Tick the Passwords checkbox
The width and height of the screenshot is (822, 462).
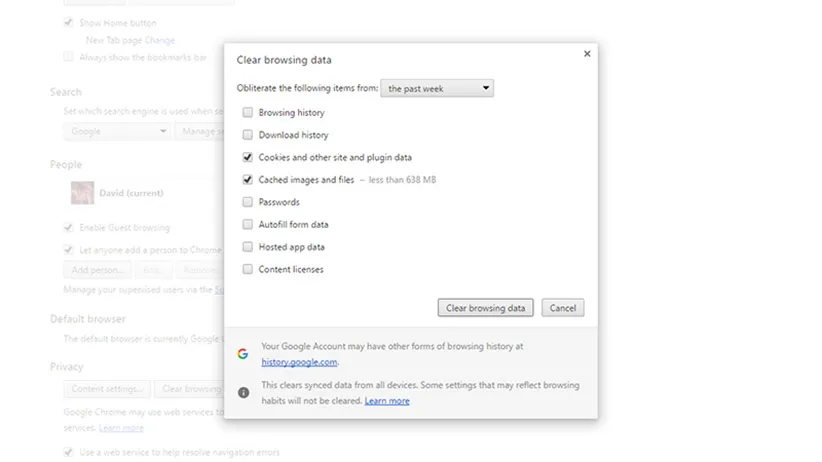[247, 202]
